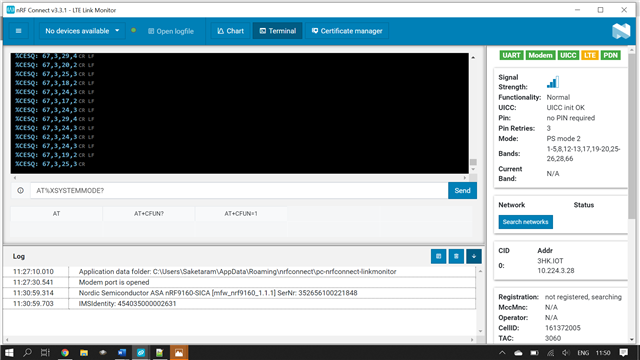Viewport: 640px width, 360px height.
Task: Click the green device status indicator
Action: [x=133, y=30]
